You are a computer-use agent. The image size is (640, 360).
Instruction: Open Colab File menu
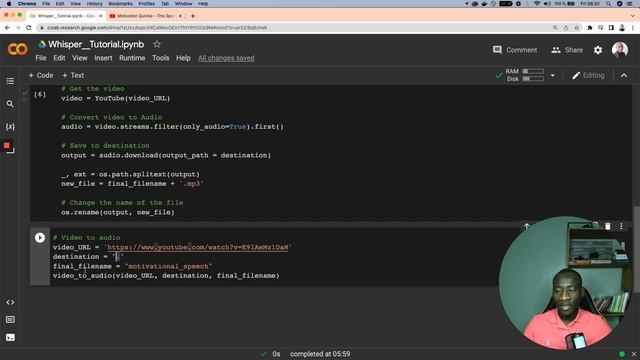(x=41, y=58)
